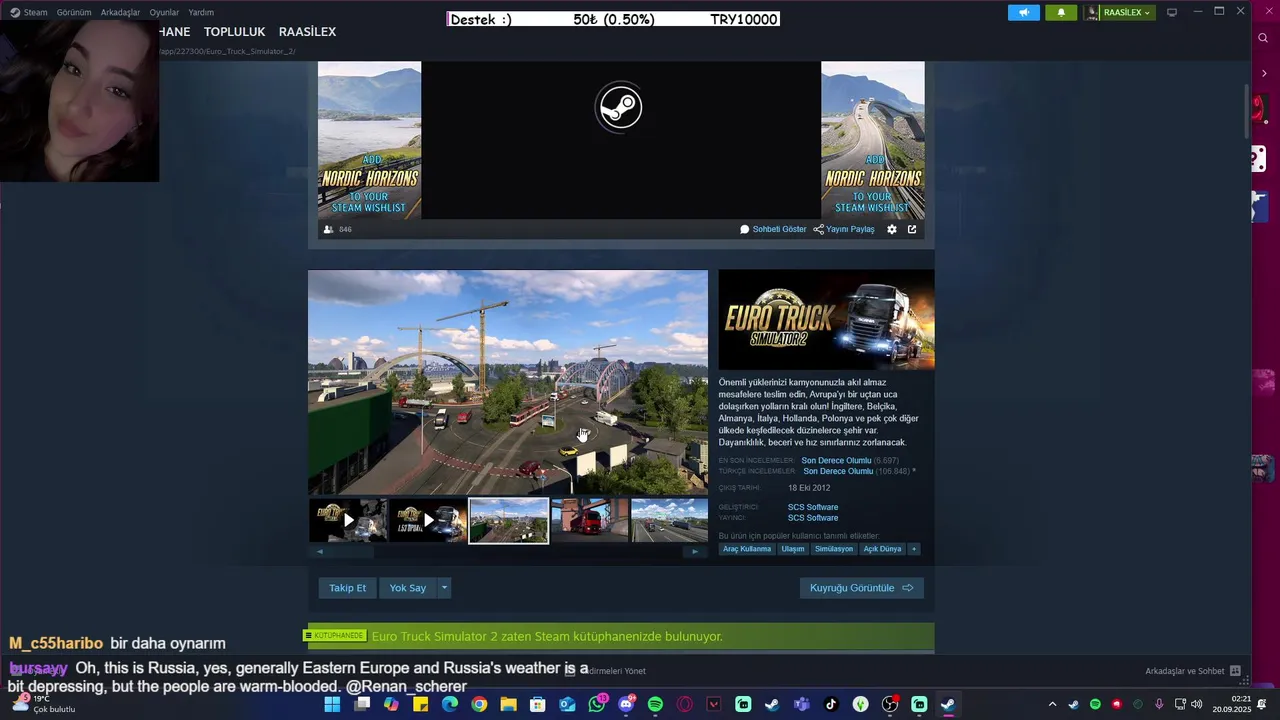Screen dimensions: 1280x720
Task: Open Opera GX from the taskbar
Action: 685,705
